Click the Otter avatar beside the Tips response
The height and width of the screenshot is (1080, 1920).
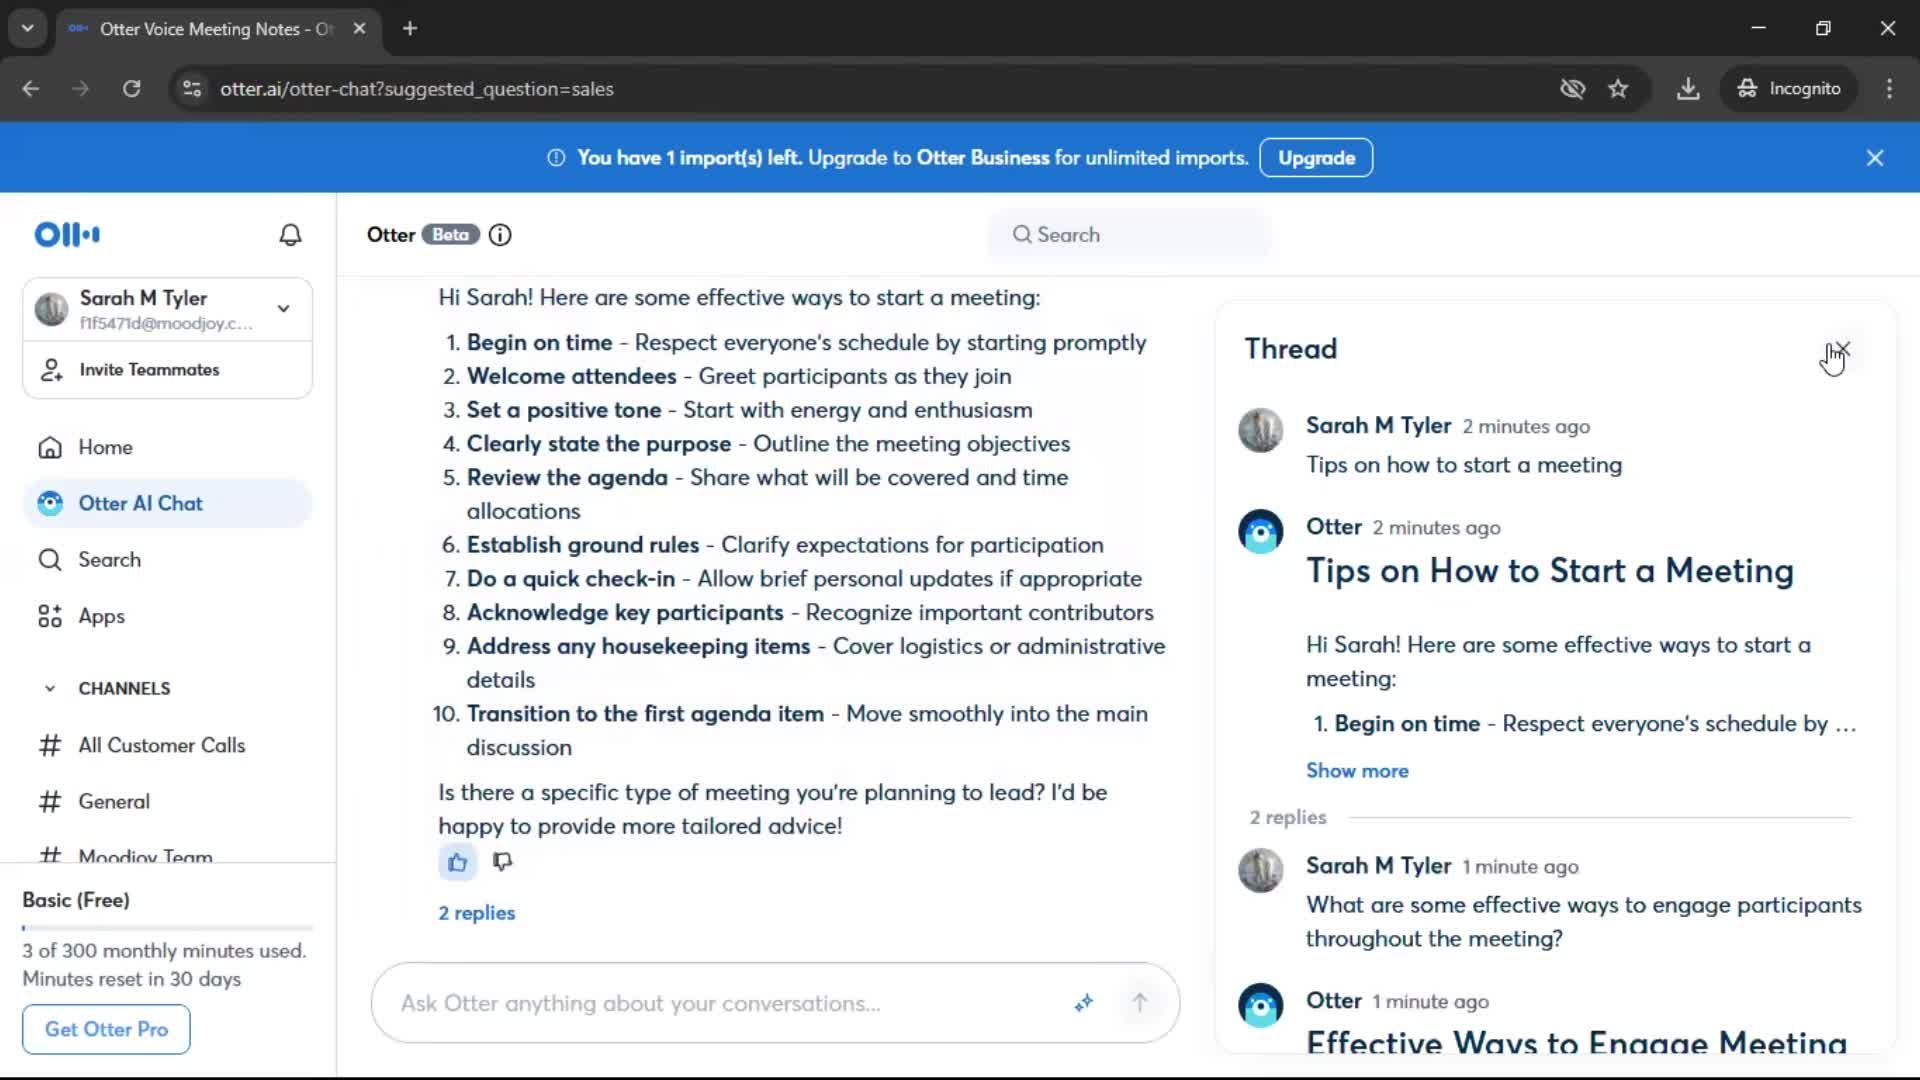1260,532
